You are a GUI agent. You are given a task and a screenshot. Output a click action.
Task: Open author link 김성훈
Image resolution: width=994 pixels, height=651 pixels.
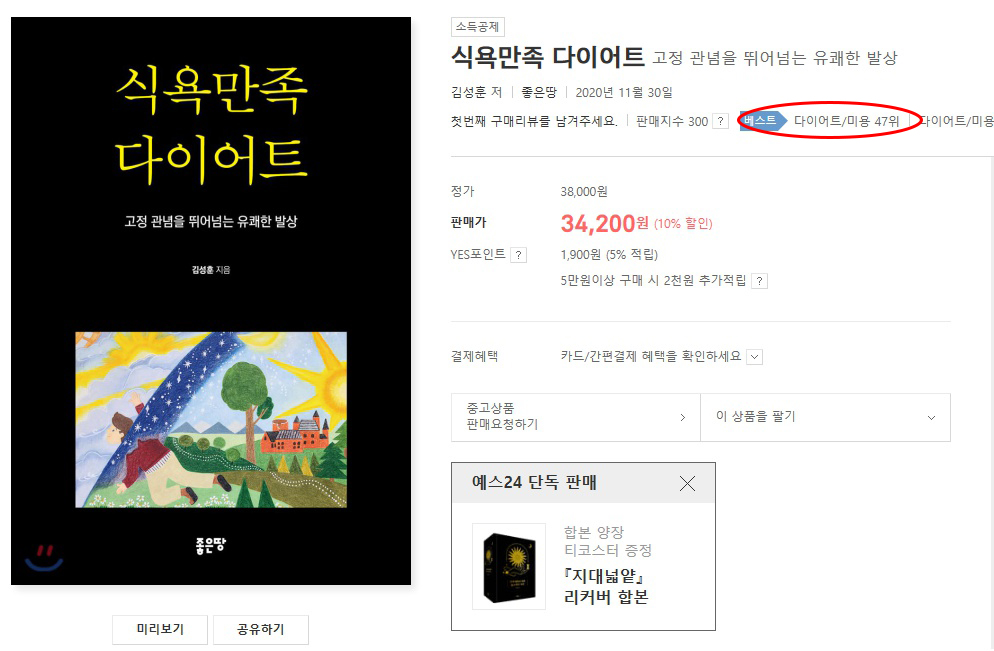468,93
